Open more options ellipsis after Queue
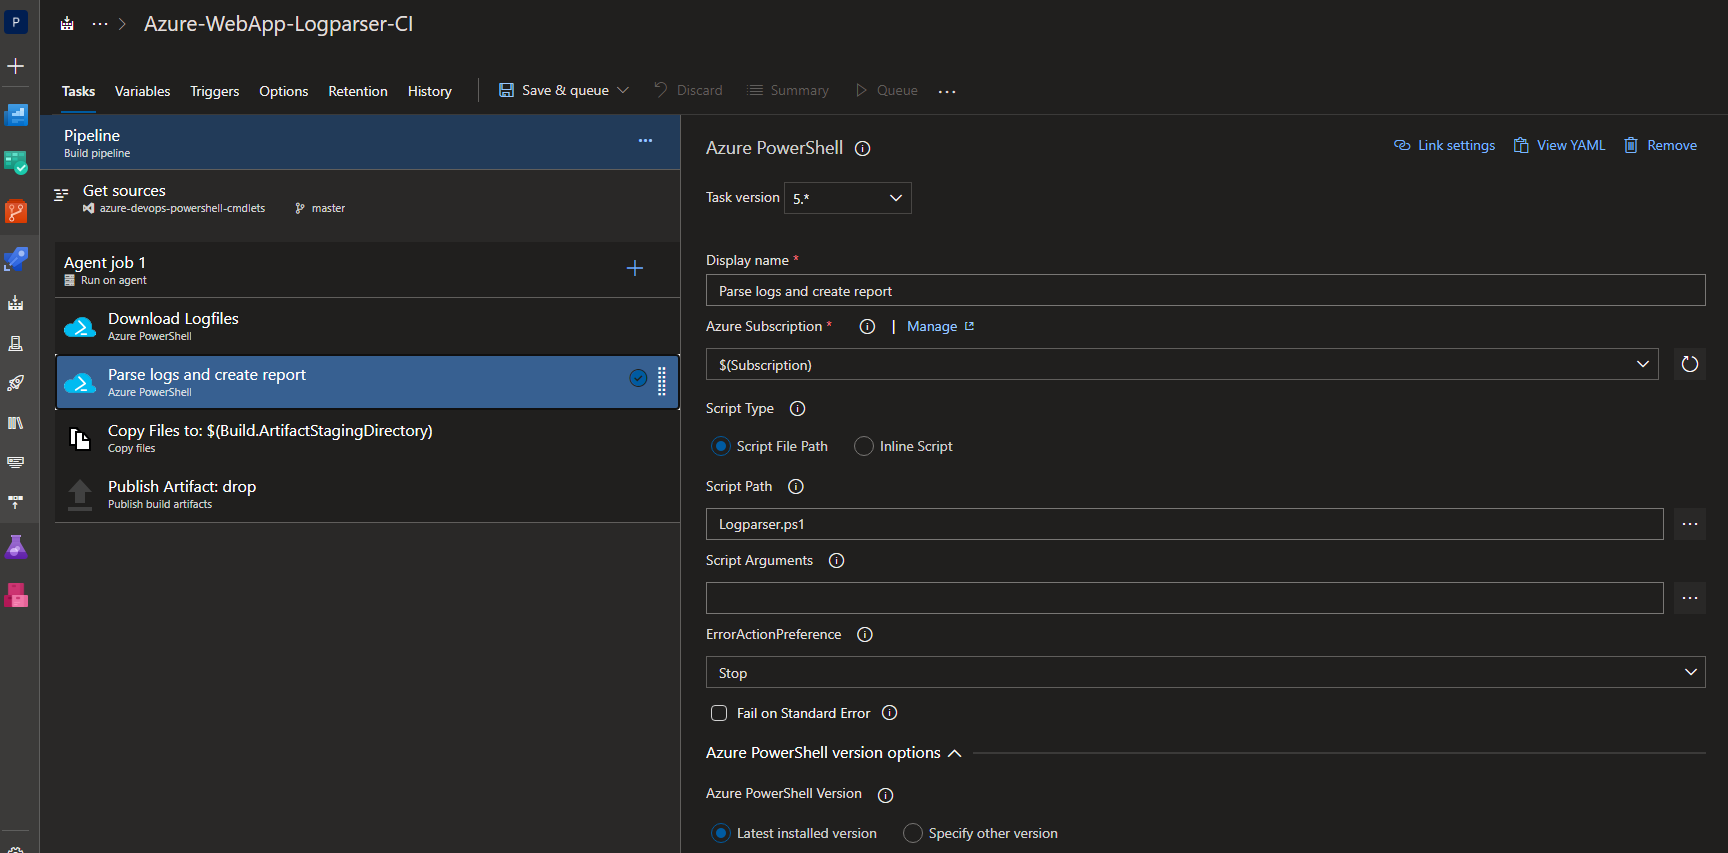 [x=947, y=91]
